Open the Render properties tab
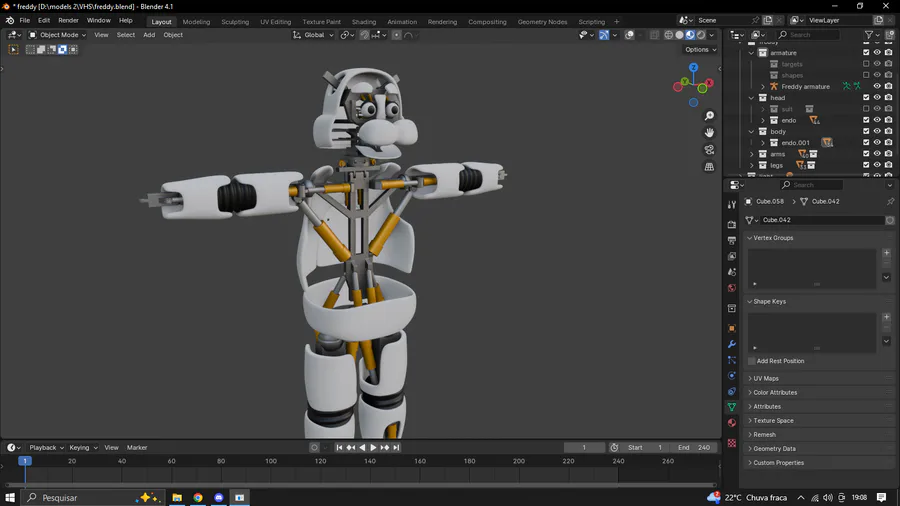The height and width of the screenshot is (506, 900). point(732,225)
